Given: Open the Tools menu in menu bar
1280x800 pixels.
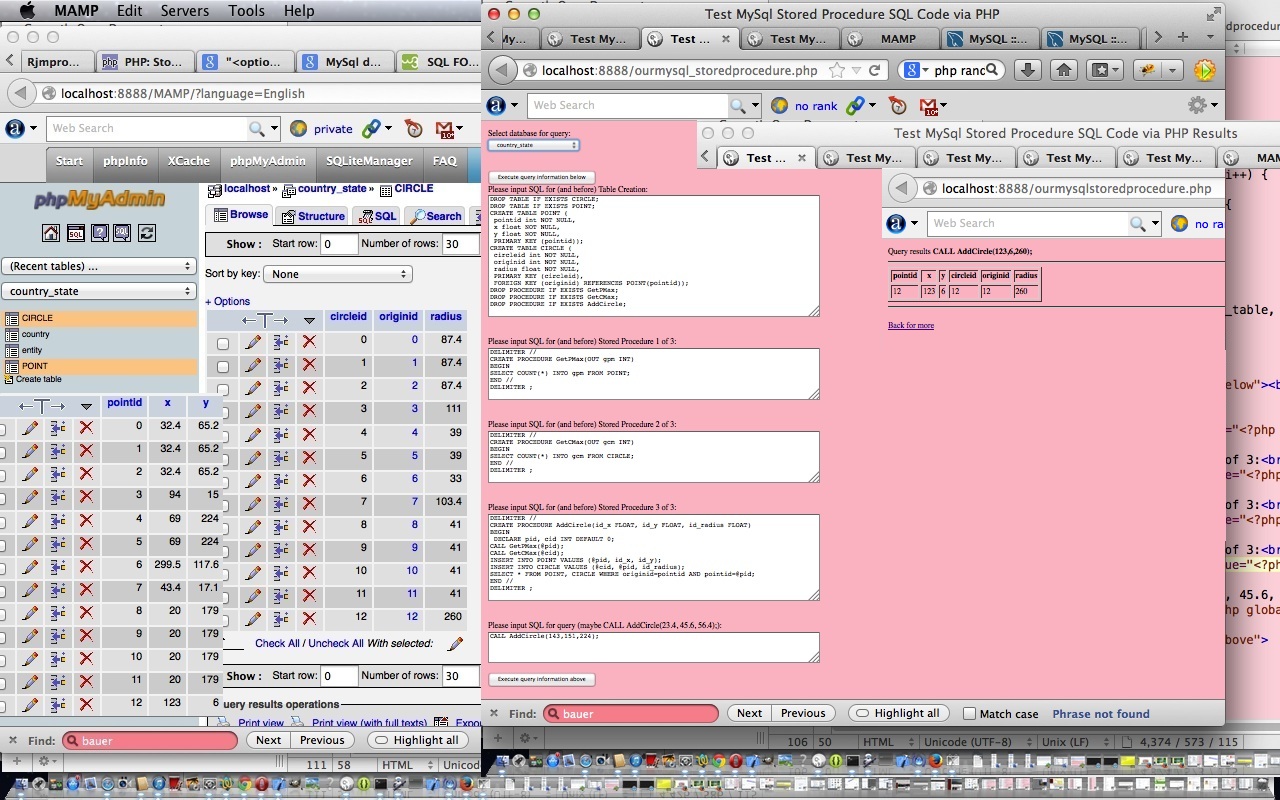Looking at the screenshot, I should click(245, 11).
